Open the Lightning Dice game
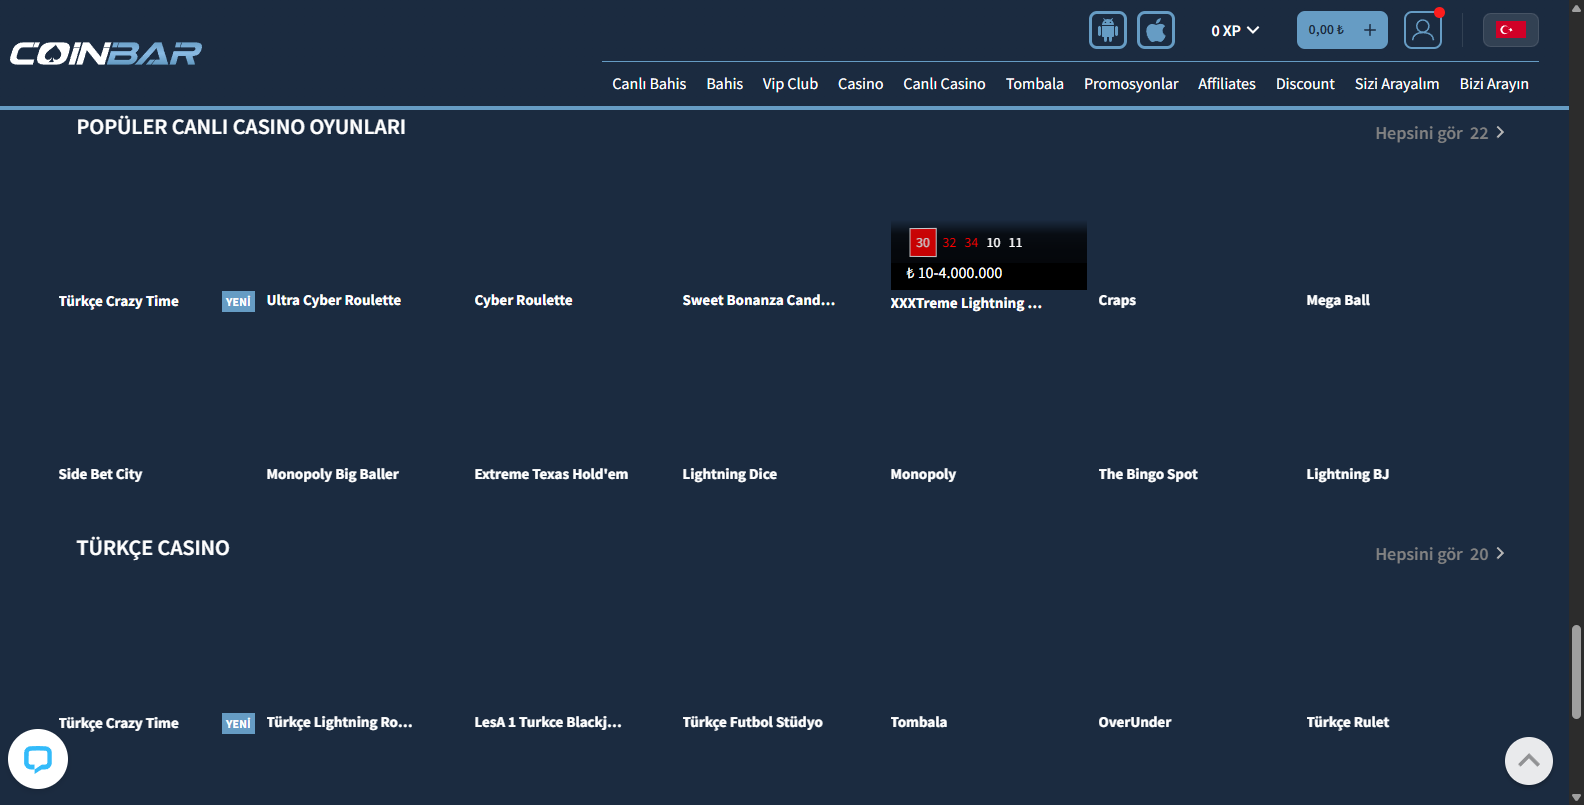The image size is (1584, 805). point(729,474)
